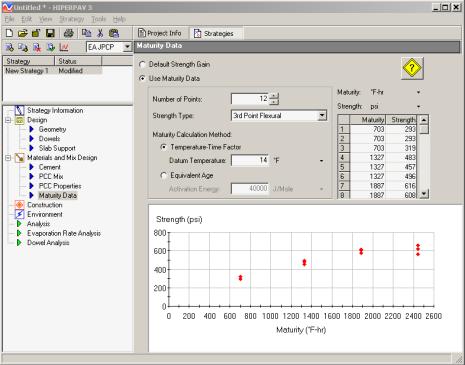Viewport: 465px width, 365px height.
Task: Click the Paste clipboard icon
Action: (114, 33)
